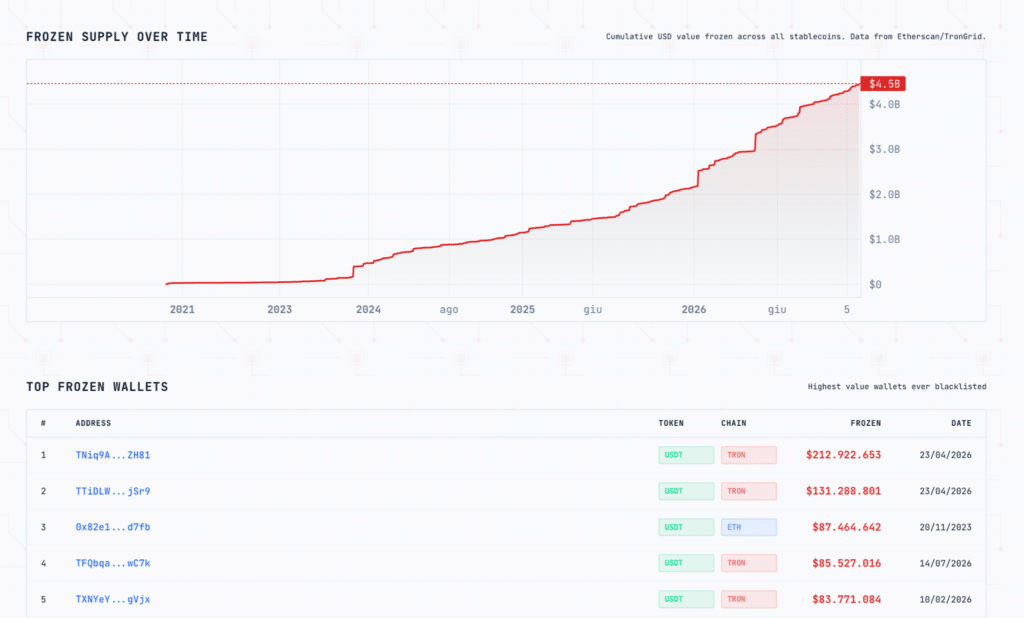Click the 2023 x-axis label
Image resolution: width=1024 pixels, height=618 pixels.
(x=280, y=310)
